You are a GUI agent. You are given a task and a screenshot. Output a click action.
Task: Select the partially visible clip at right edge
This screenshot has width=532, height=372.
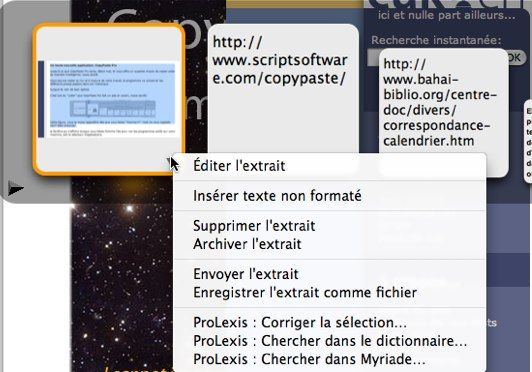(528, 142)
